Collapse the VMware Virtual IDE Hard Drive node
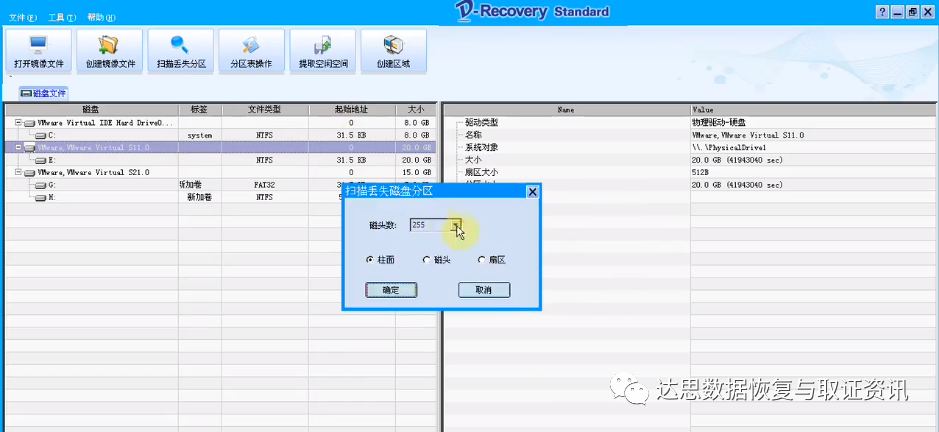 click(19, 123)
